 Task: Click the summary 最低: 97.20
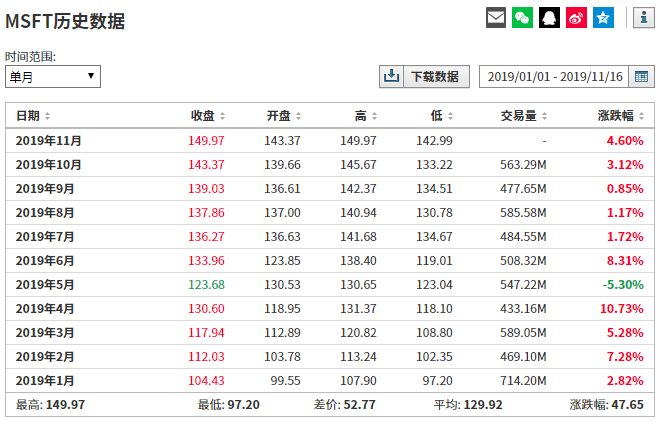(x=229, y=404)
